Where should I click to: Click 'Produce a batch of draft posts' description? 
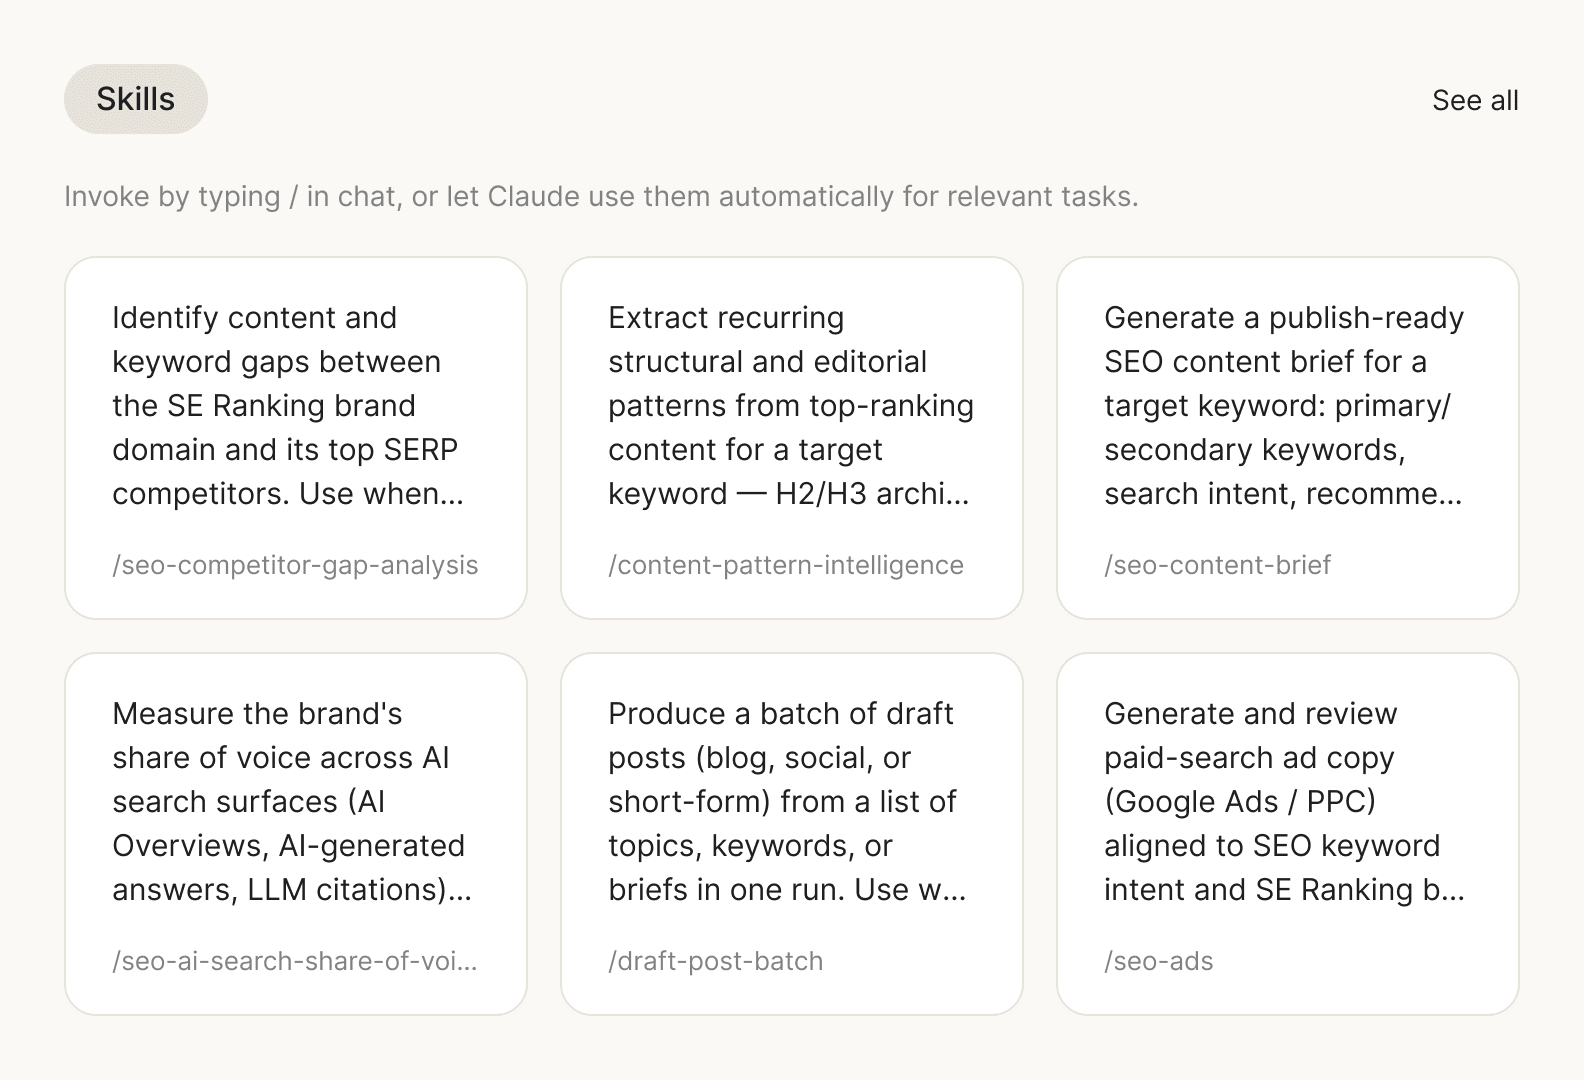pos(788,801)
